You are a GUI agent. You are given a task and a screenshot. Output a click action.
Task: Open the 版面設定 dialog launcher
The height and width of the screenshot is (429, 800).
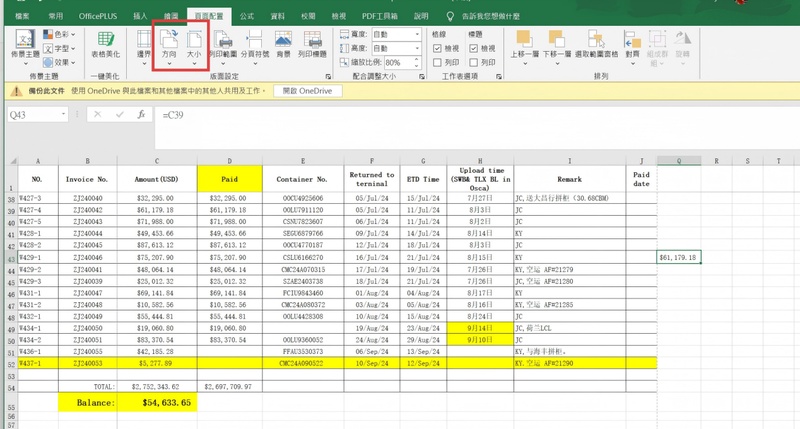click(328, 77)
